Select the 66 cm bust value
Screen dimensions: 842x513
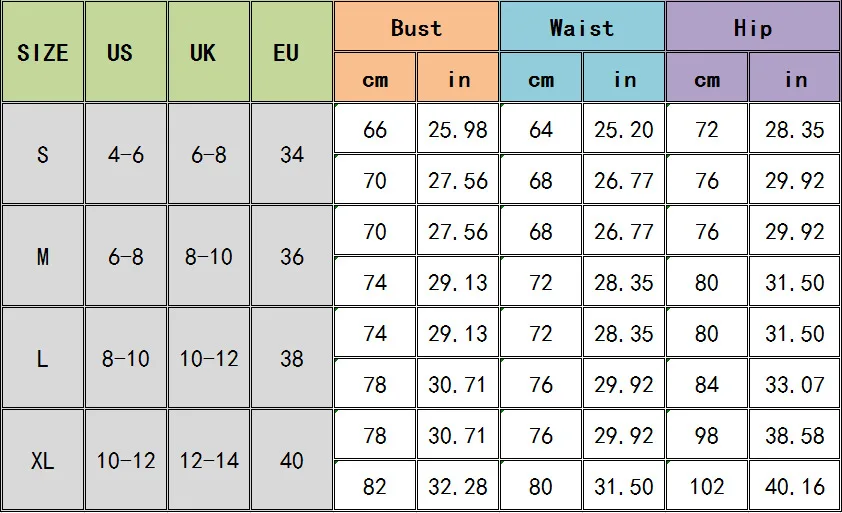click(375, 130)
